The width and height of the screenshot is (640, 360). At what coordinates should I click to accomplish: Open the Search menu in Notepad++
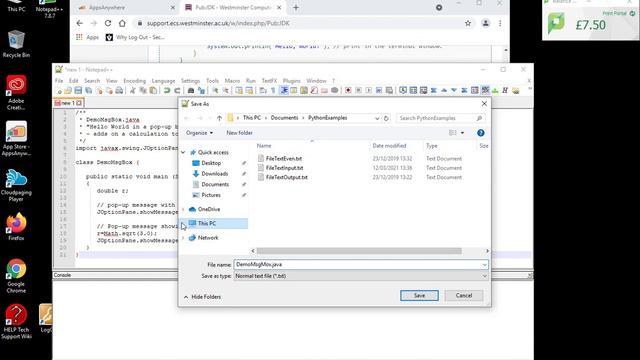(x=92, y=81)
